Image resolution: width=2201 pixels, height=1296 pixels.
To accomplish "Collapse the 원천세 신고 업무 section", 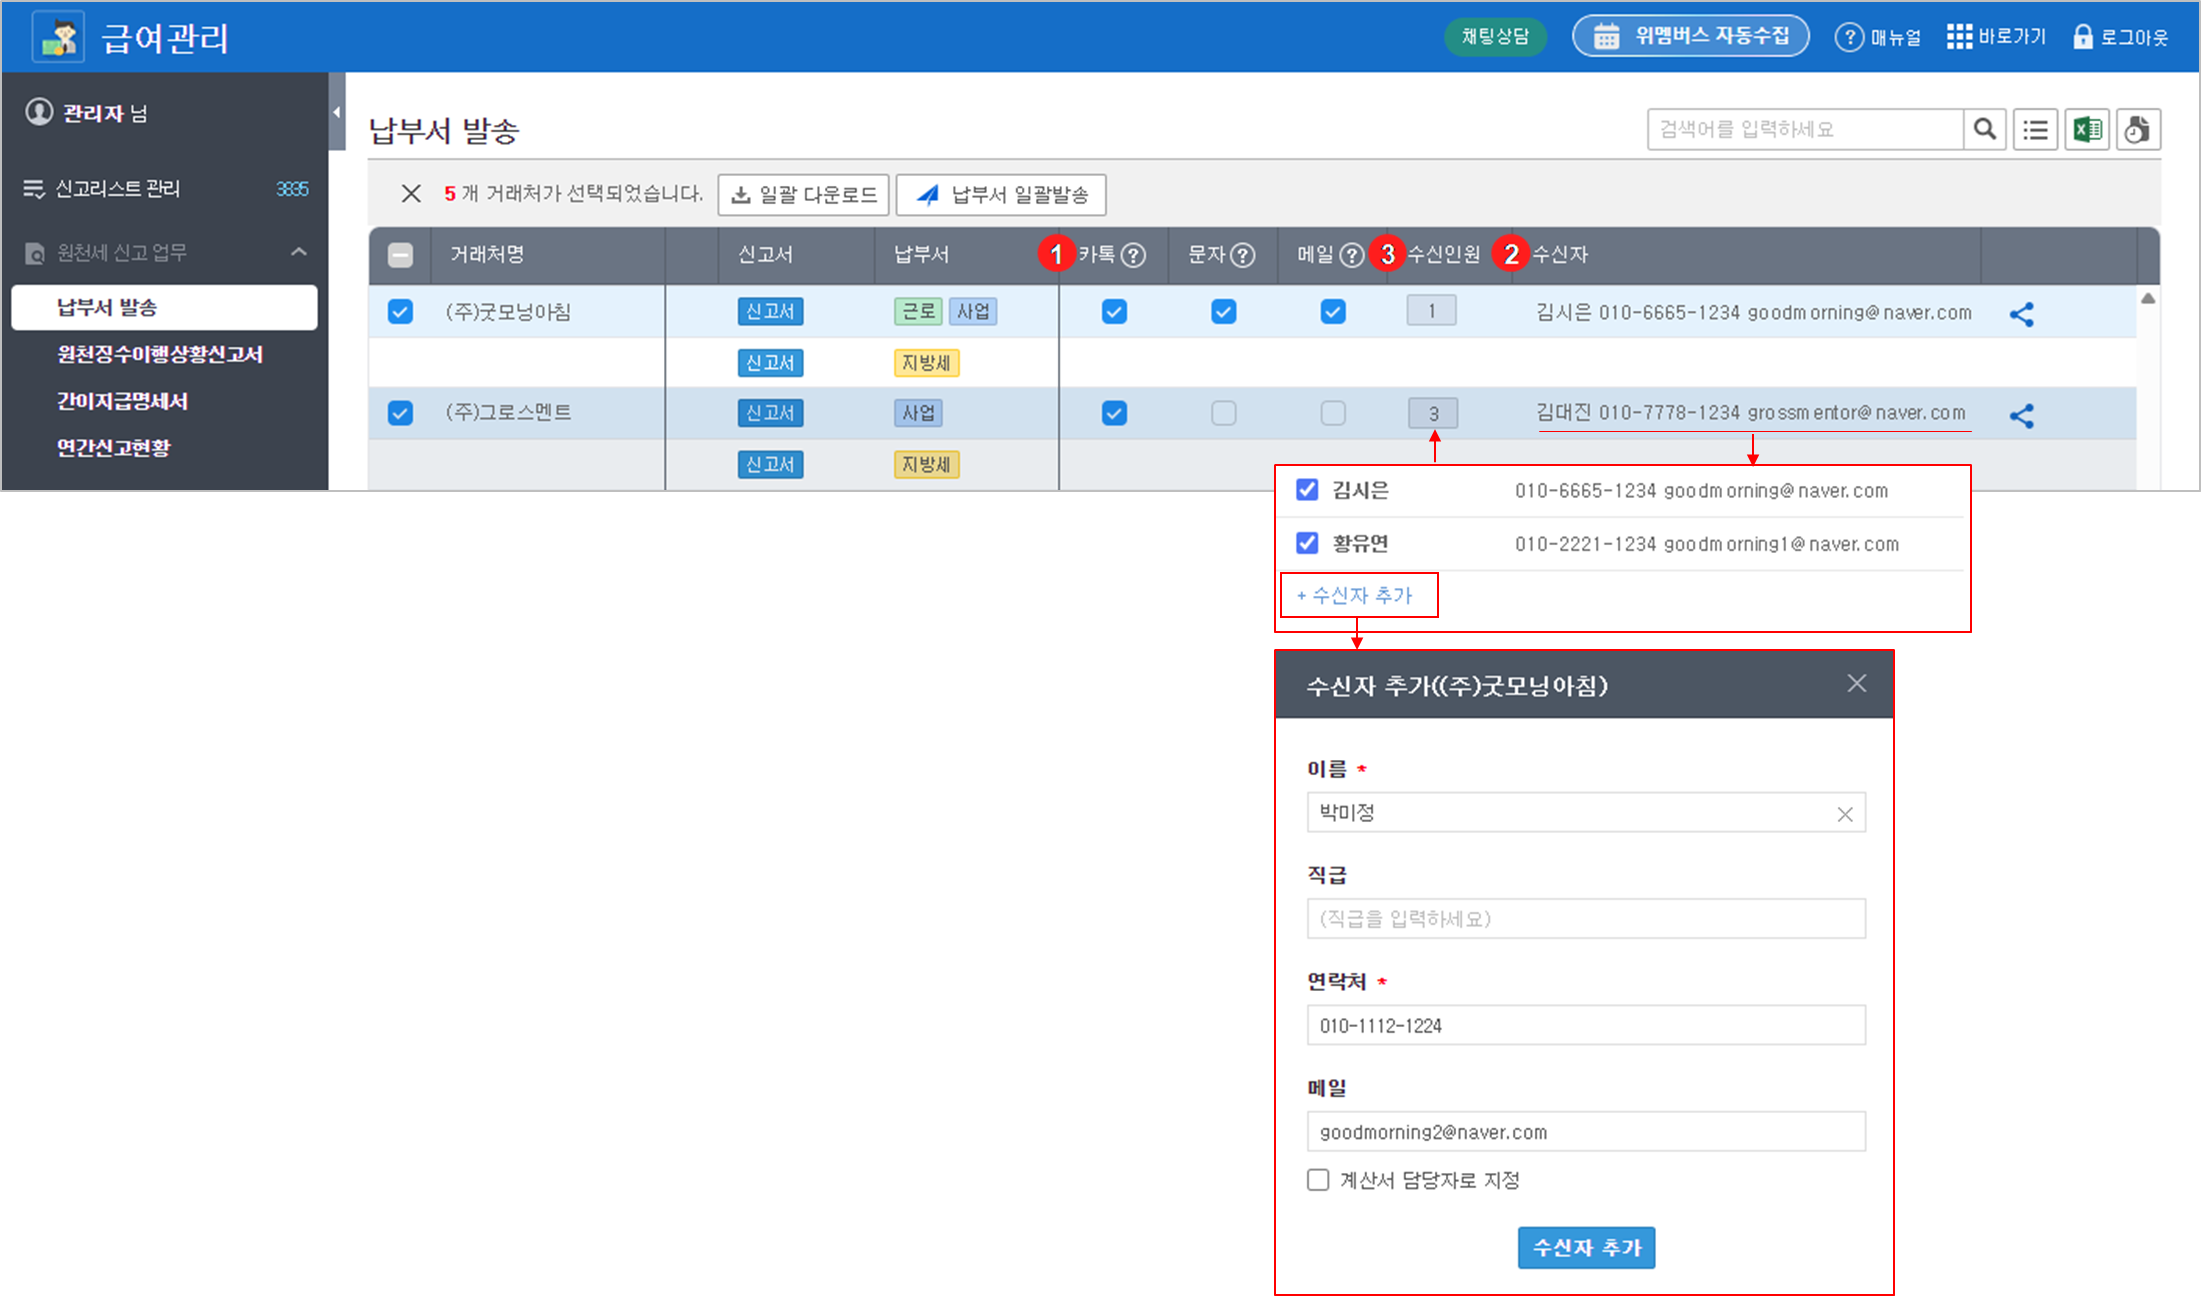I will pos(298,252).
